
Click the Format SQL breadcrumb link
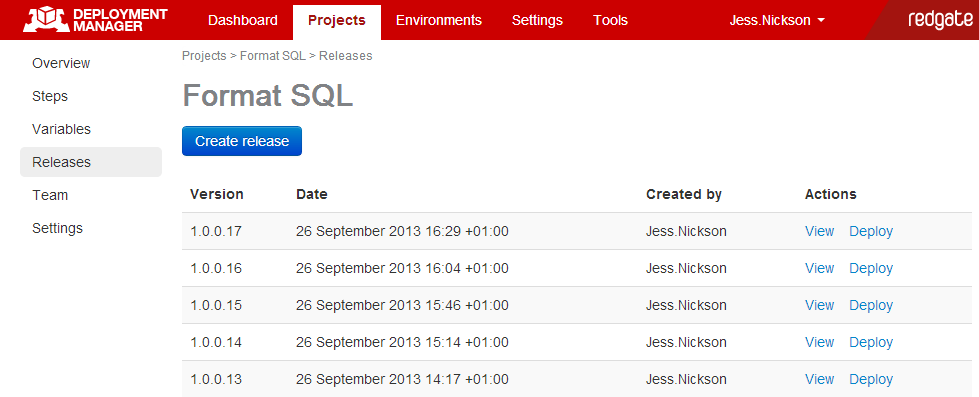[273, 56]
